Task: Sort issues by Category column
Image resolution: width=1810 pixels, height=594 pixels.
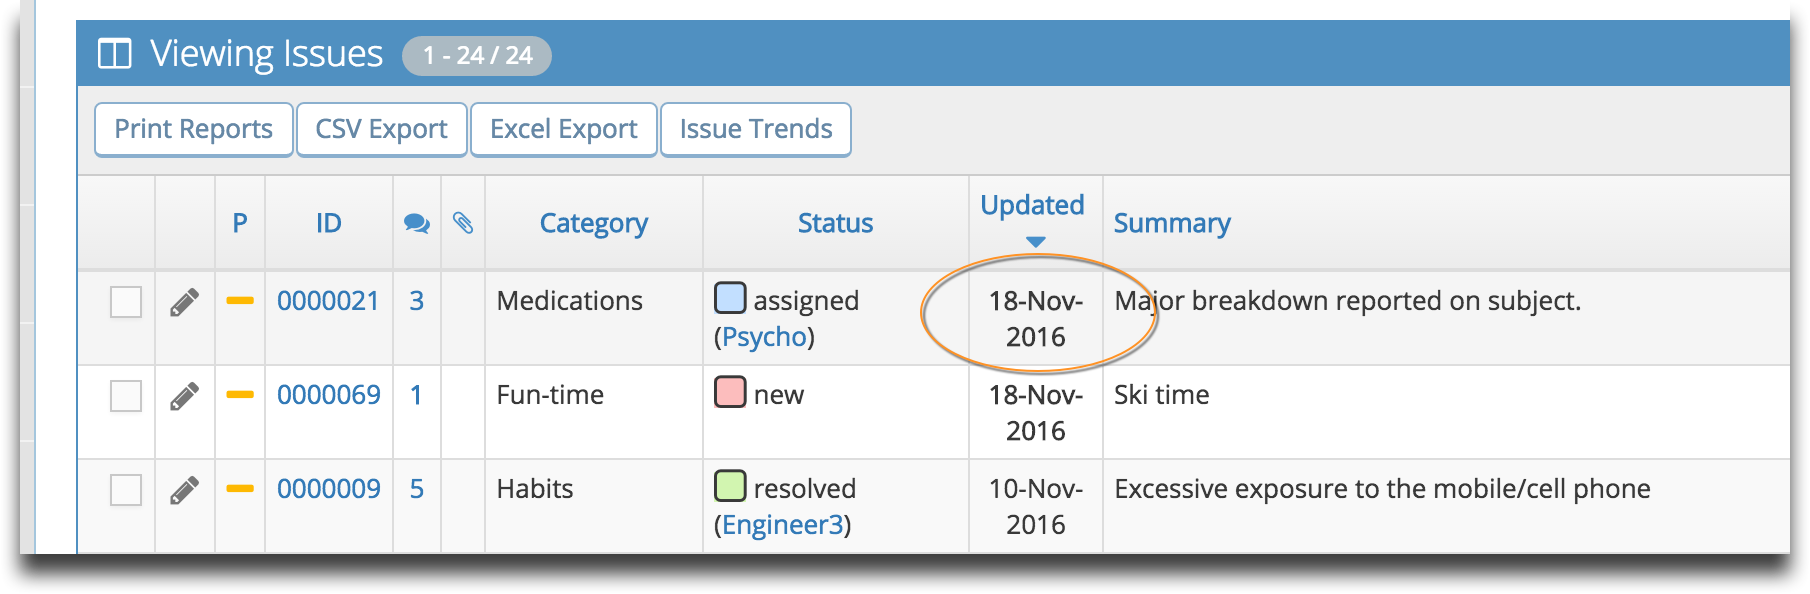Action: pyautogui.click(x=594, y=223)
